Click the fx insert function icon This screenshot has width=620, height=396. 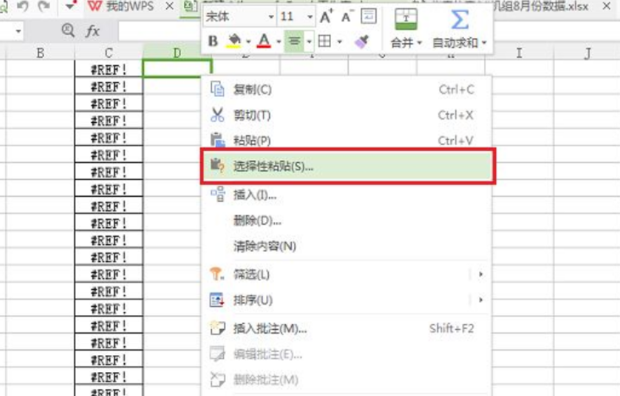[93, 30]
